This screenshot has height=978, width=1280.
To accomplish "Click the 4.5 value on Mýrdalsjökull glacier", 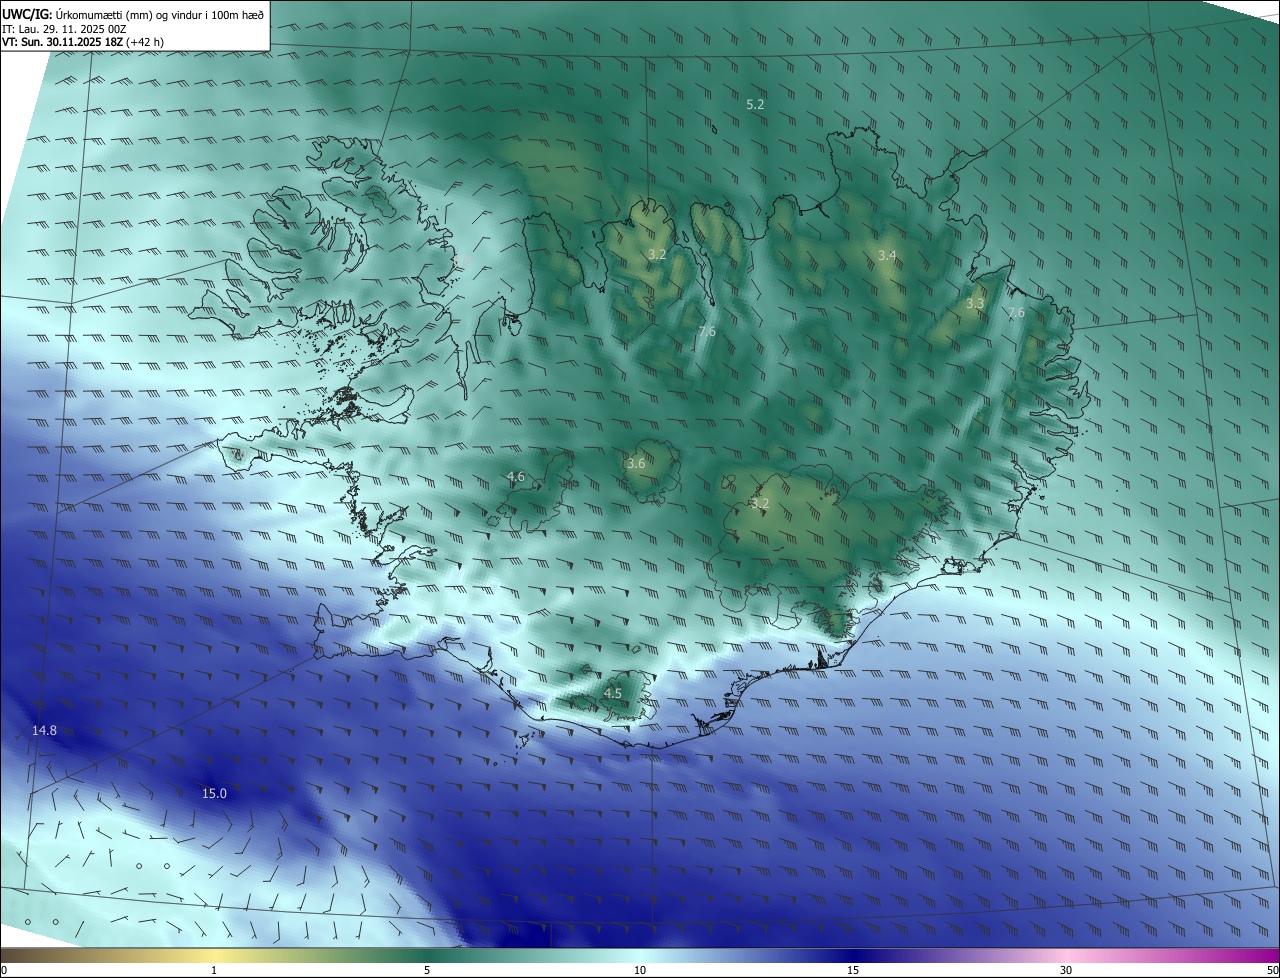I will pyautogui.click(x=613, y=693).
